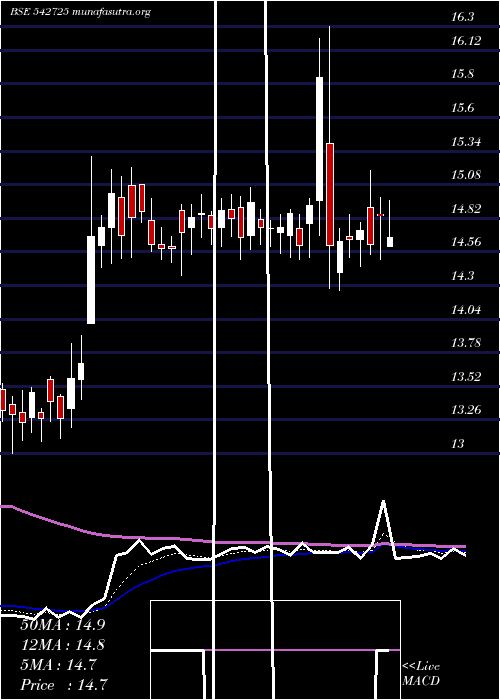Select the 5MA : 14.7 readout
The width and height of the screenshot is (500, 700).
(x=58, y=665)
